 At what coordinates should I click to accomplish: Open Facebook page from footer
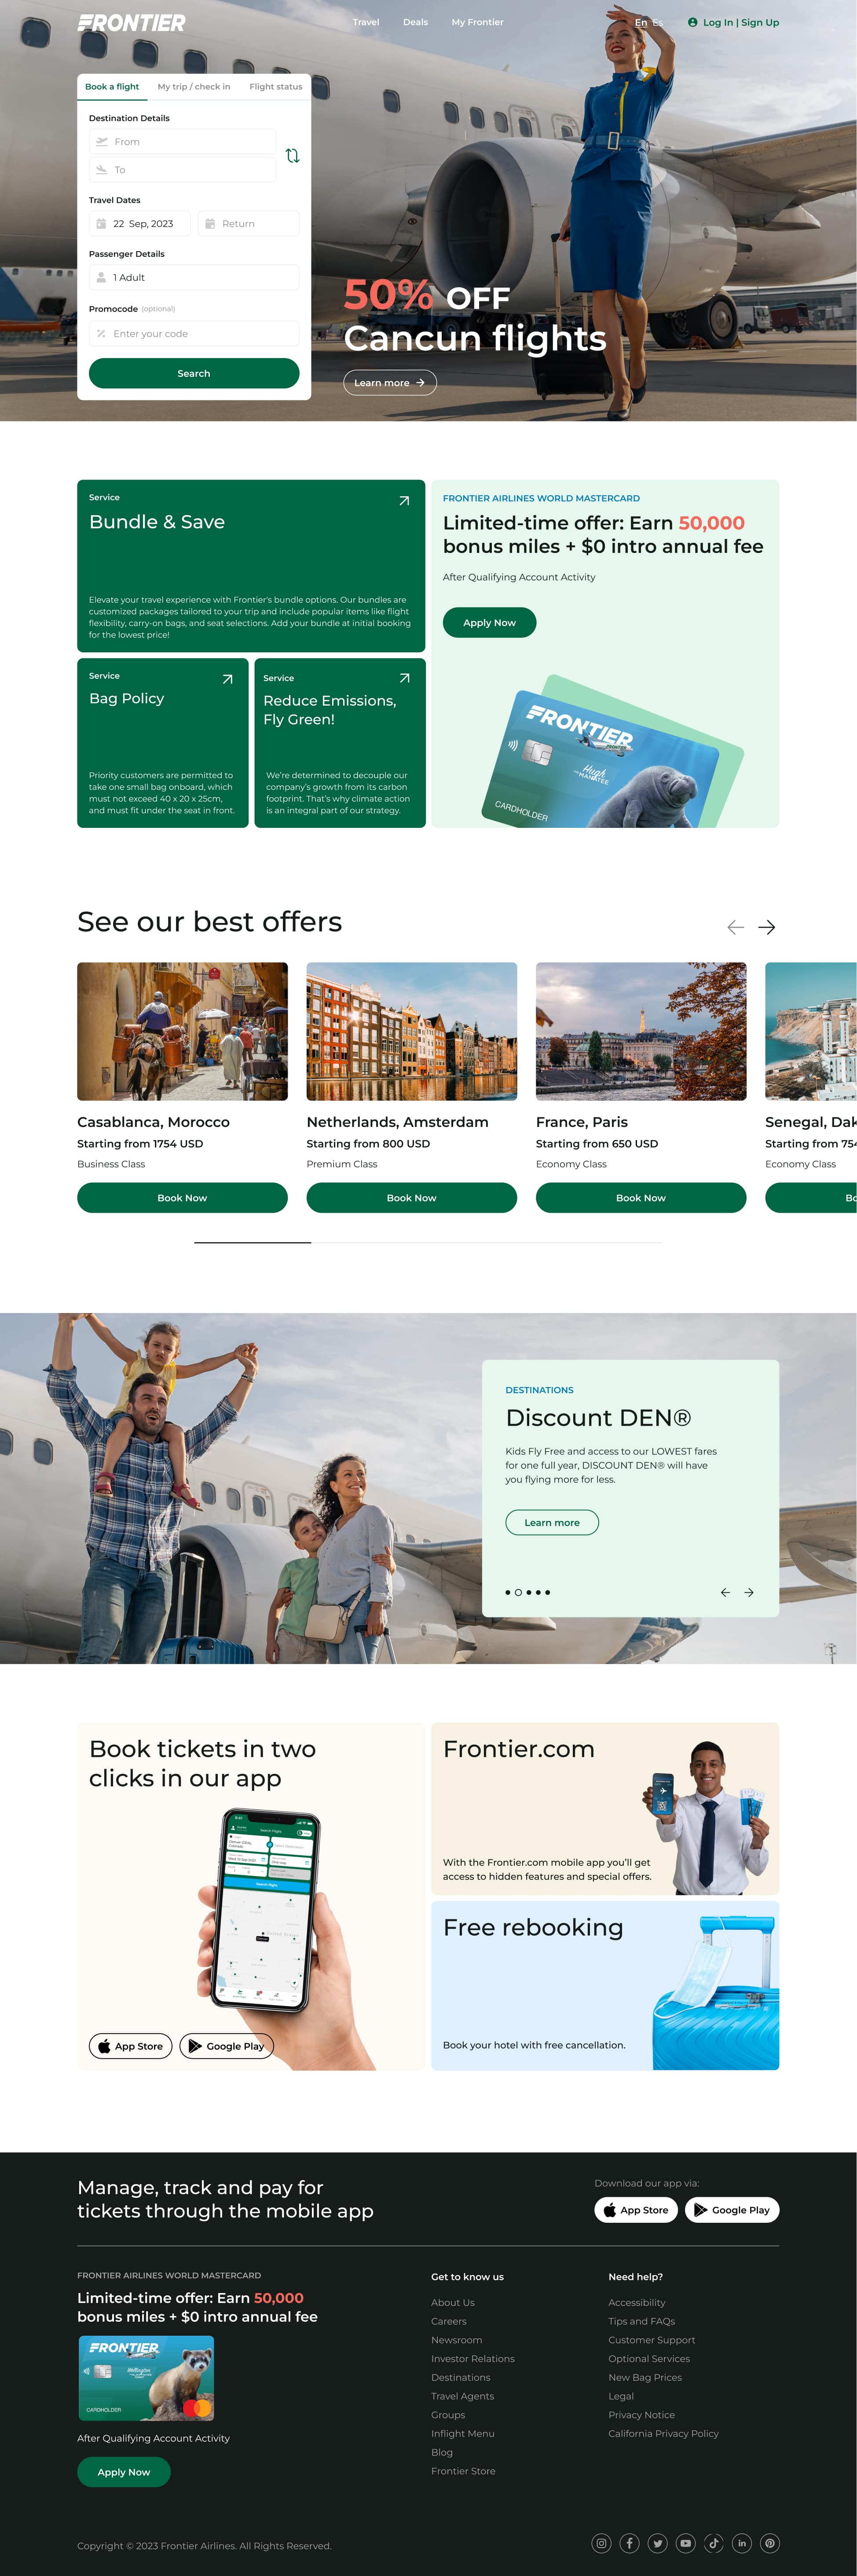tap(629, 2543)
